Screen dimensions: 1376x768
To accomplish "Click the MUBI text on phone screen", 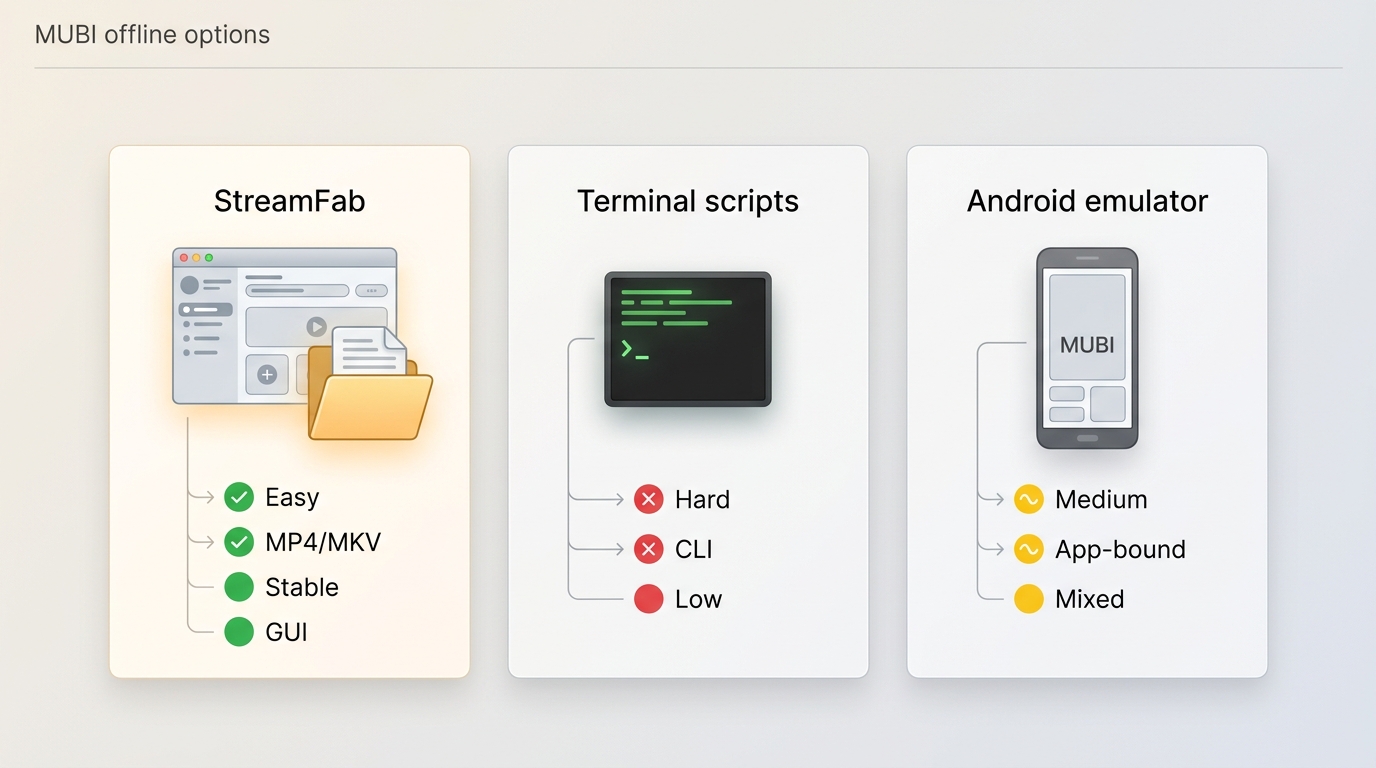I will pyautogui.click(x=1087, y=345).
